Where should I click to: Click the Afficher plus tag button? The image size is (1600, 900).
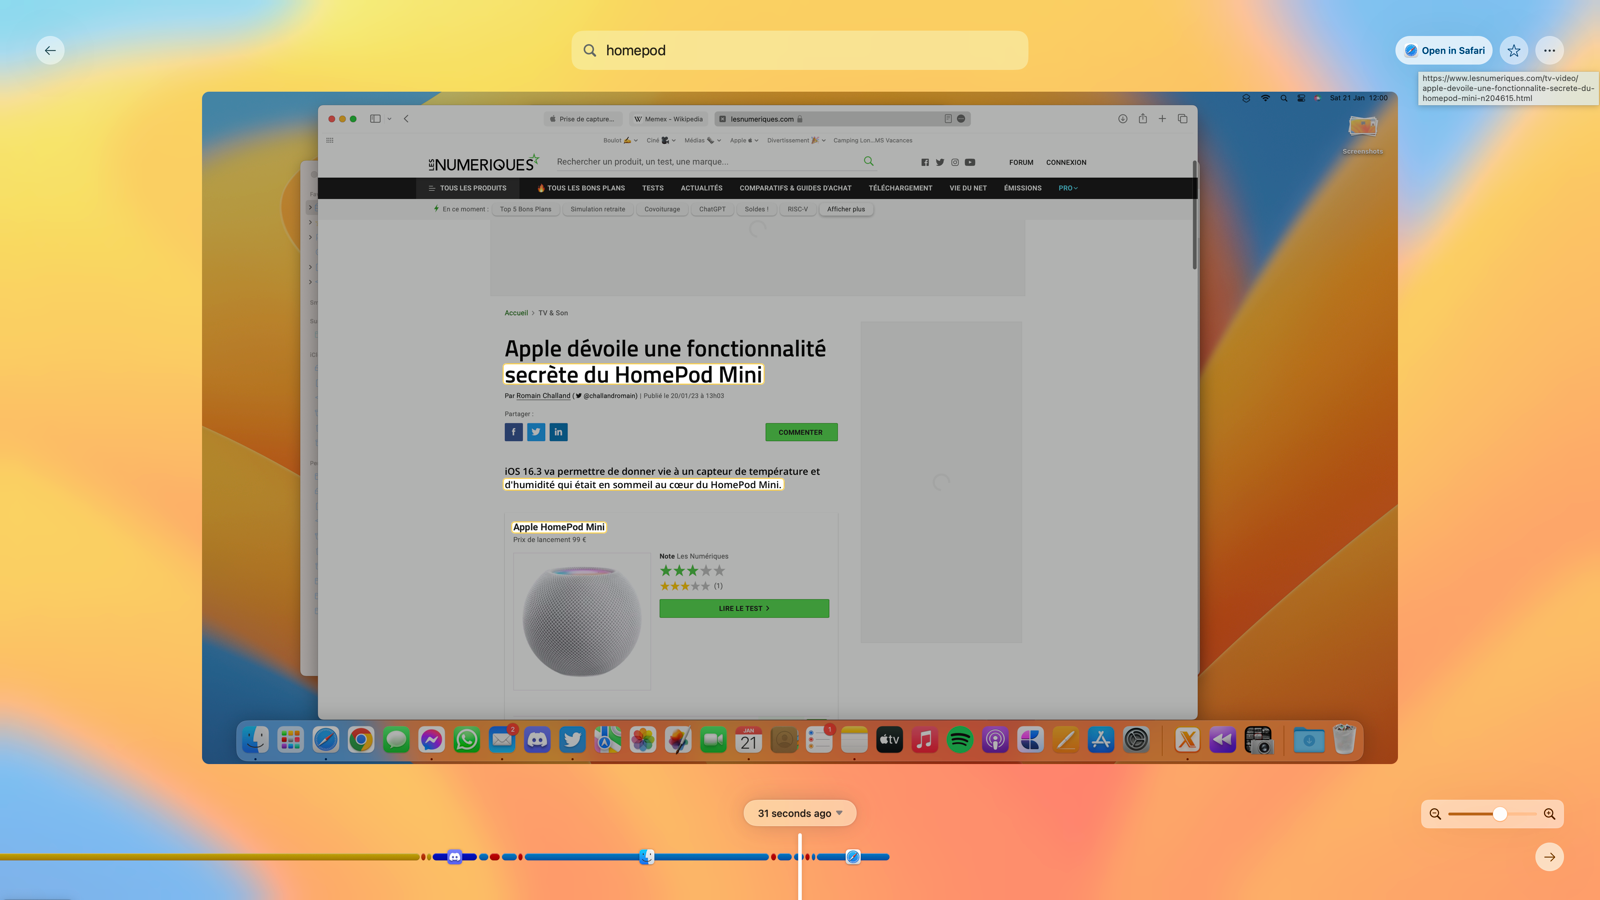pos(846,209)
